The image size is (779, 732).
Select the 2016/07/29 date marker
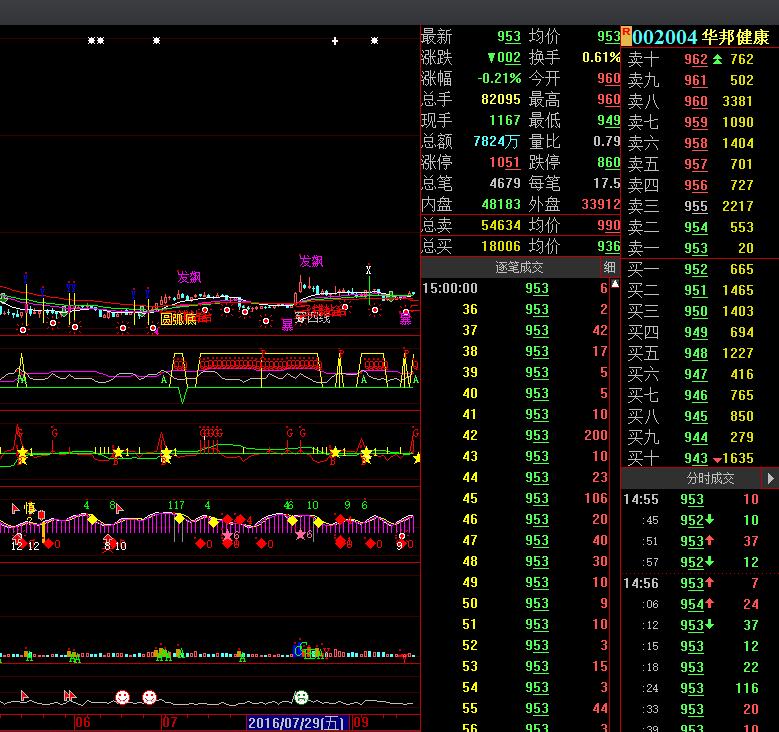point(297,722)
